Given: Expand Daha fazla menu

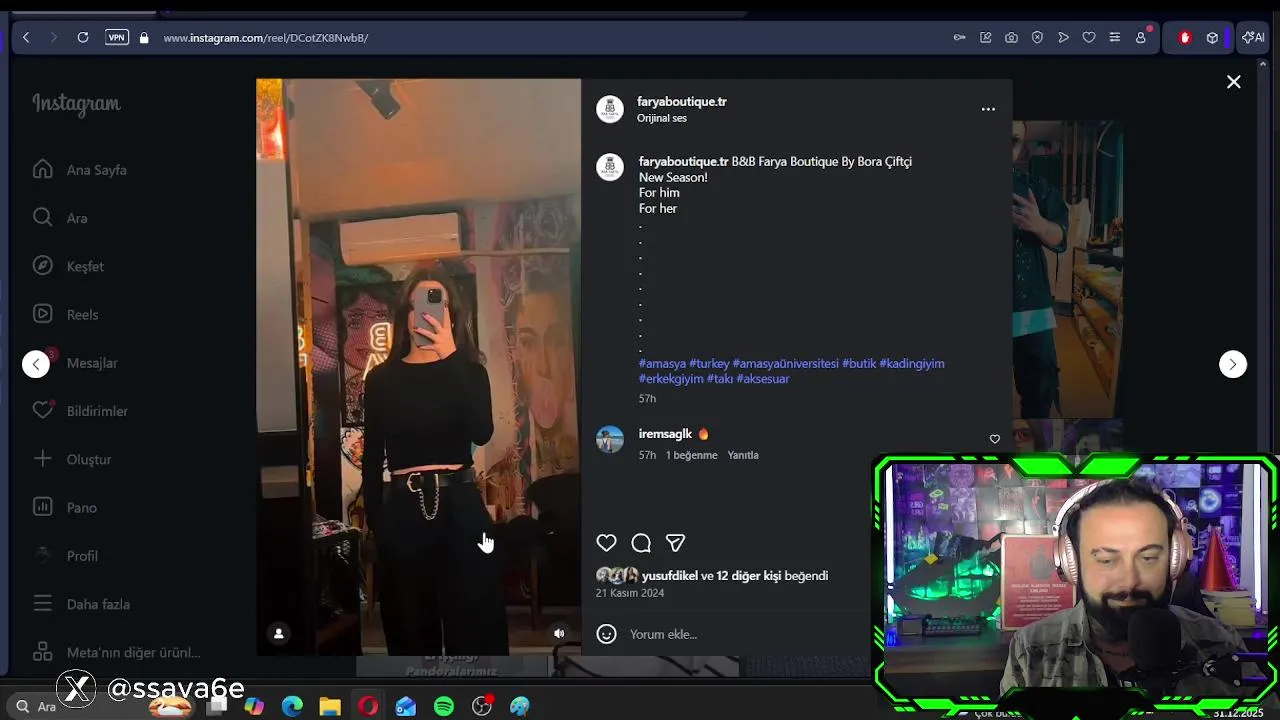Looking at the screenshot, I should pos(81,604).
